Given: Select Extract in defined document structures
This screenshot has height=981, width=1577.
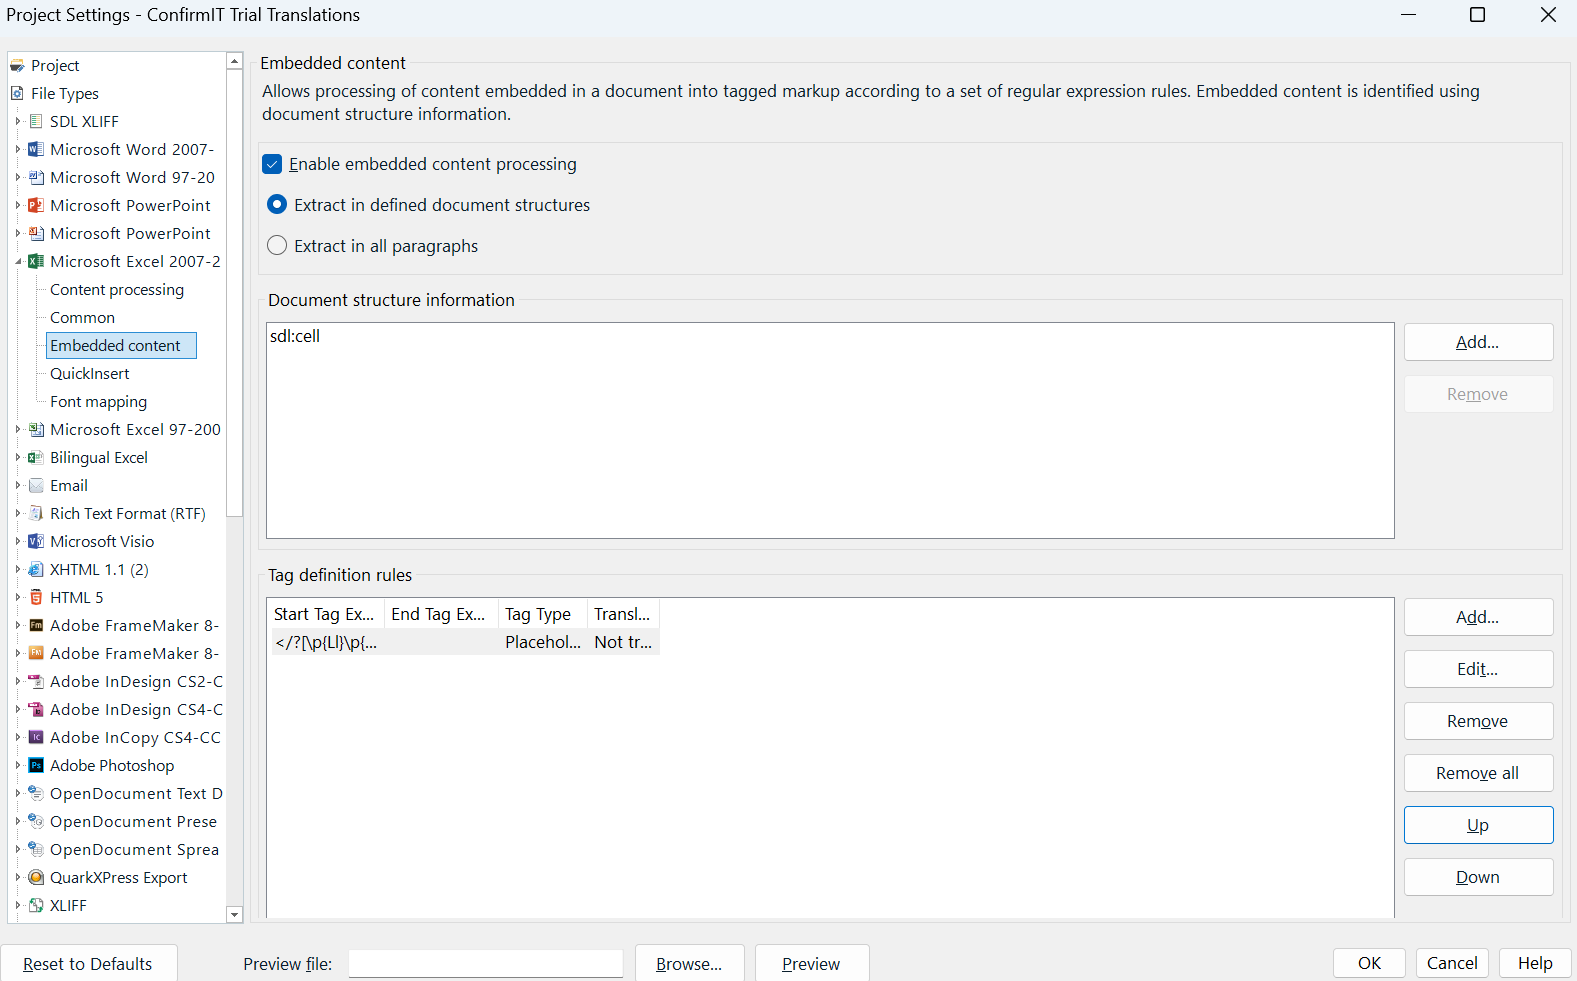Looking at the screenshot, I should (277, 205).
